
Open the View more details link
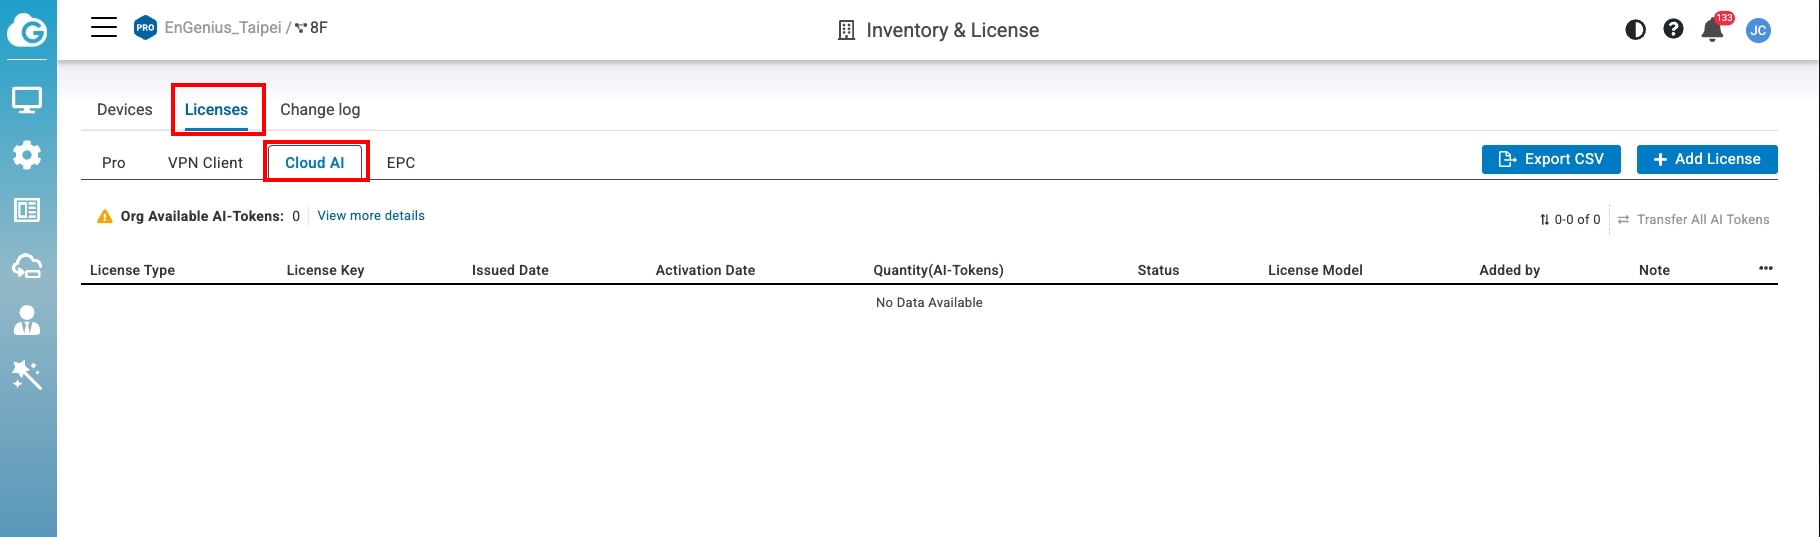click(x=371, y=216)
